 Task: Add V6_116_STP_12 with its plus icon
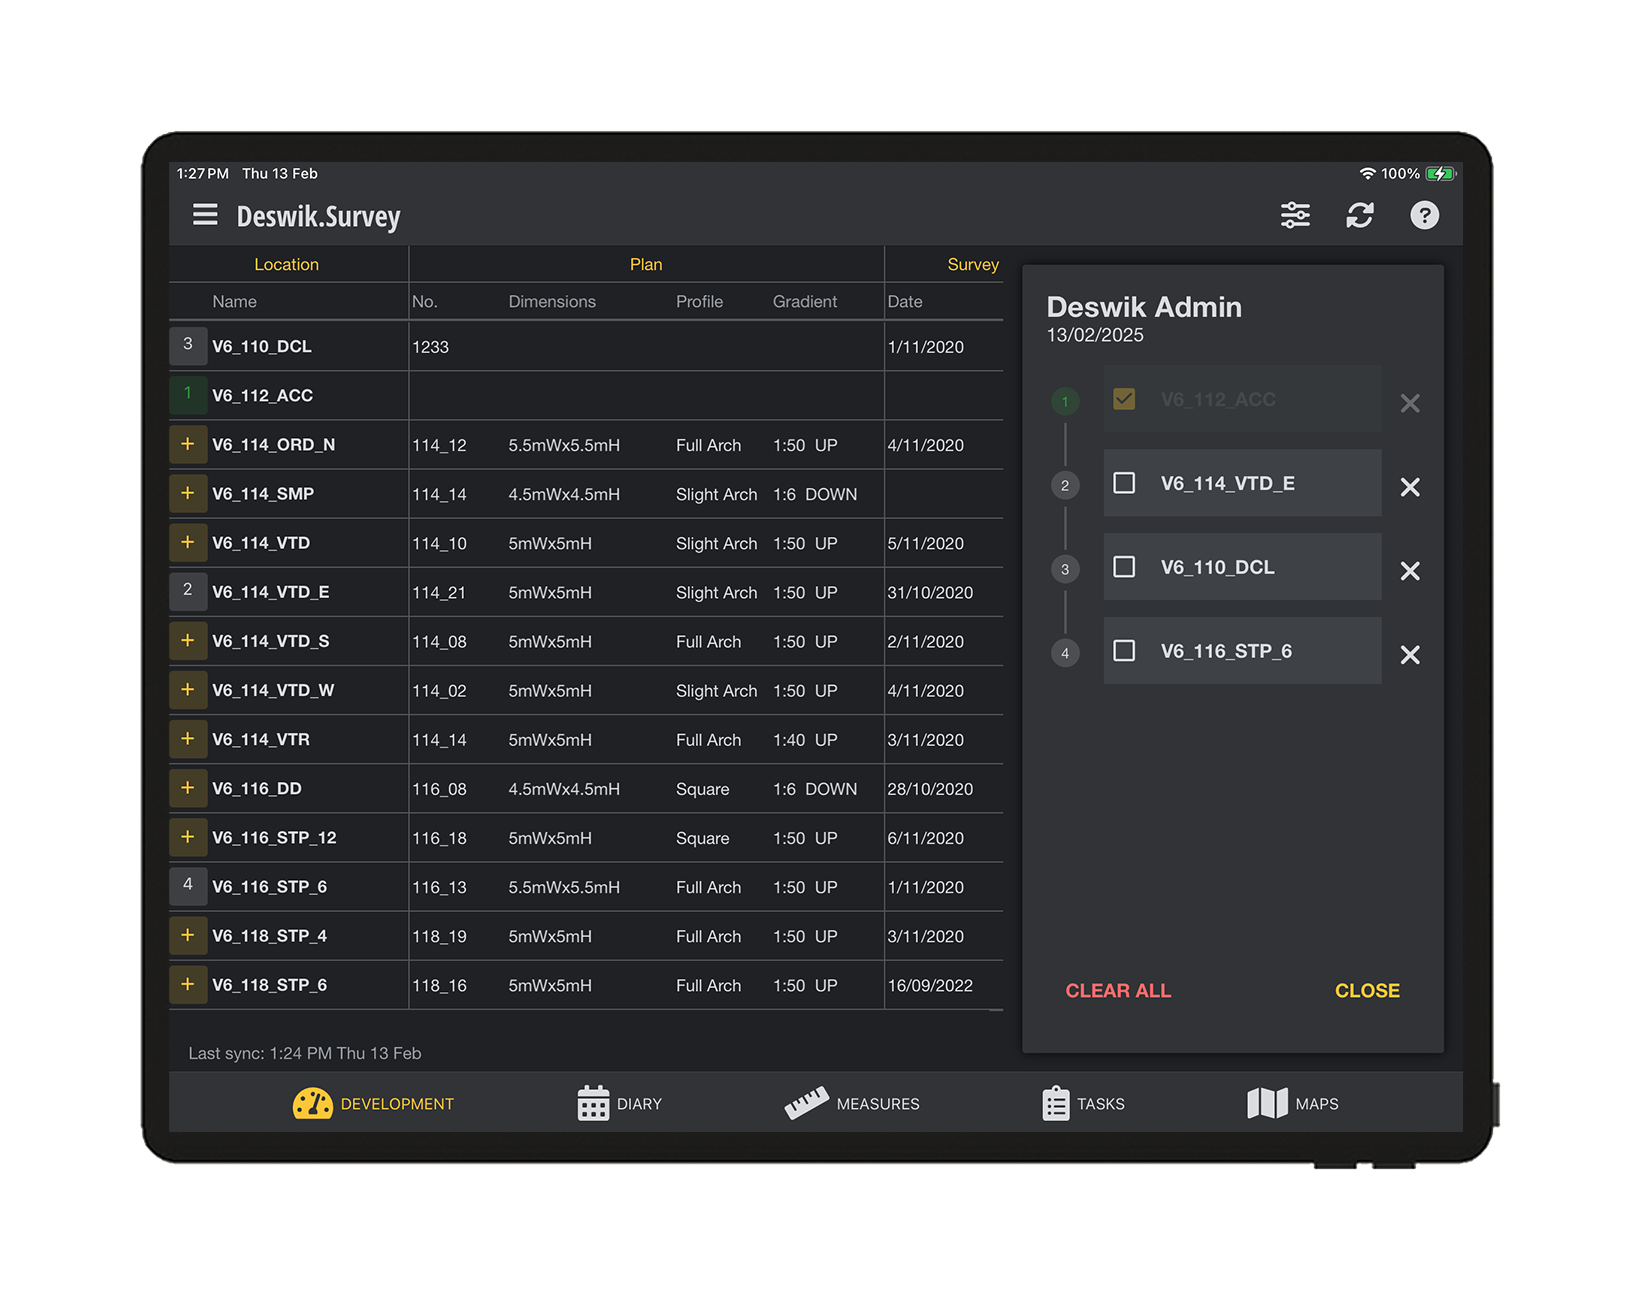coord(188,837)
